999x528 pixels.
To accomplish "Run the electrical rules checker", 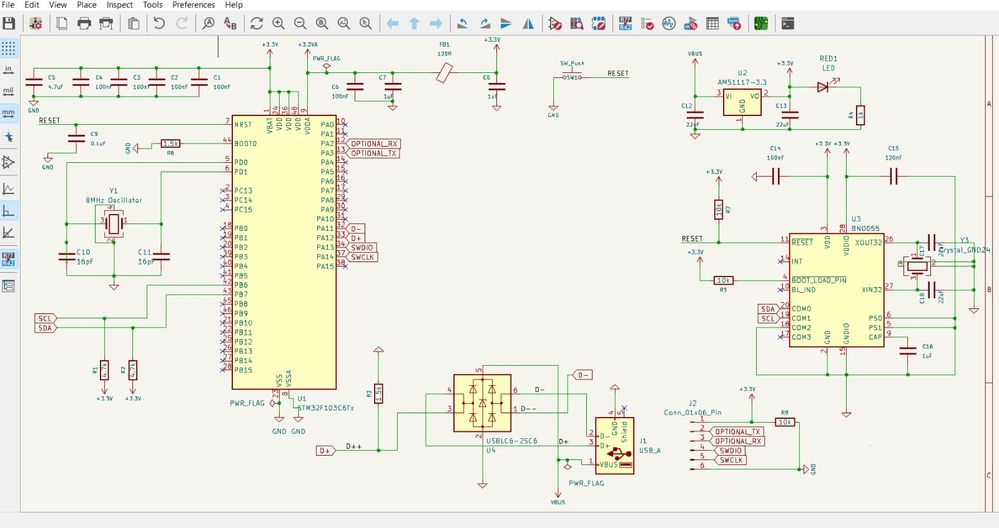I will pyautogui.click(x=646, y=22).
